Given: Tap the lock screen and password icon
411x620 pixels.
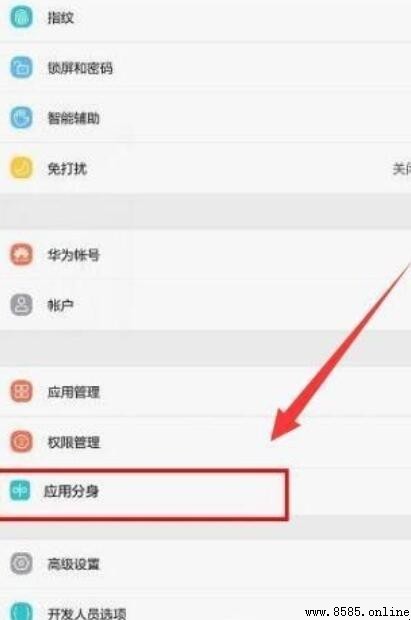Looking at the screenshot, I should pyautogui.click(x=21, y=68).
